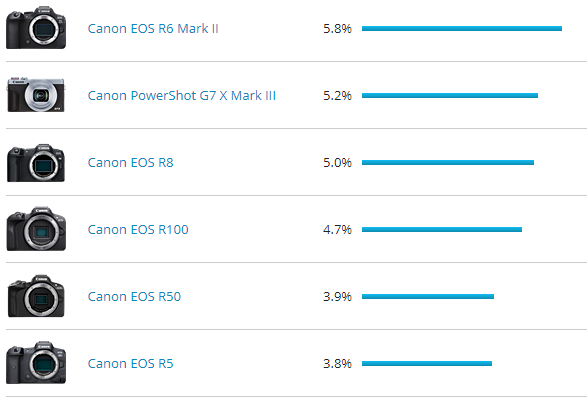Click the 4.7% popularity bar

(442, 230)
